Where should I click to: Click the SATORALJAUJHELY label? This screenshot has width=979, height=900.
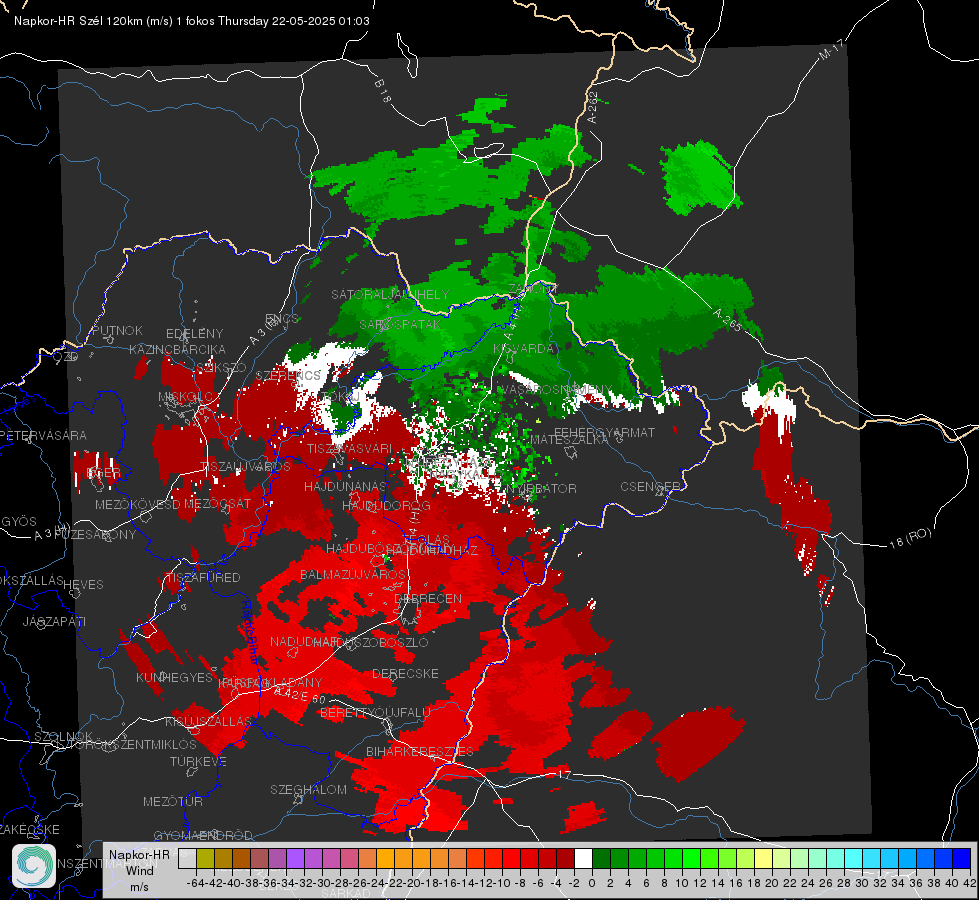click(x=390, y=294)
